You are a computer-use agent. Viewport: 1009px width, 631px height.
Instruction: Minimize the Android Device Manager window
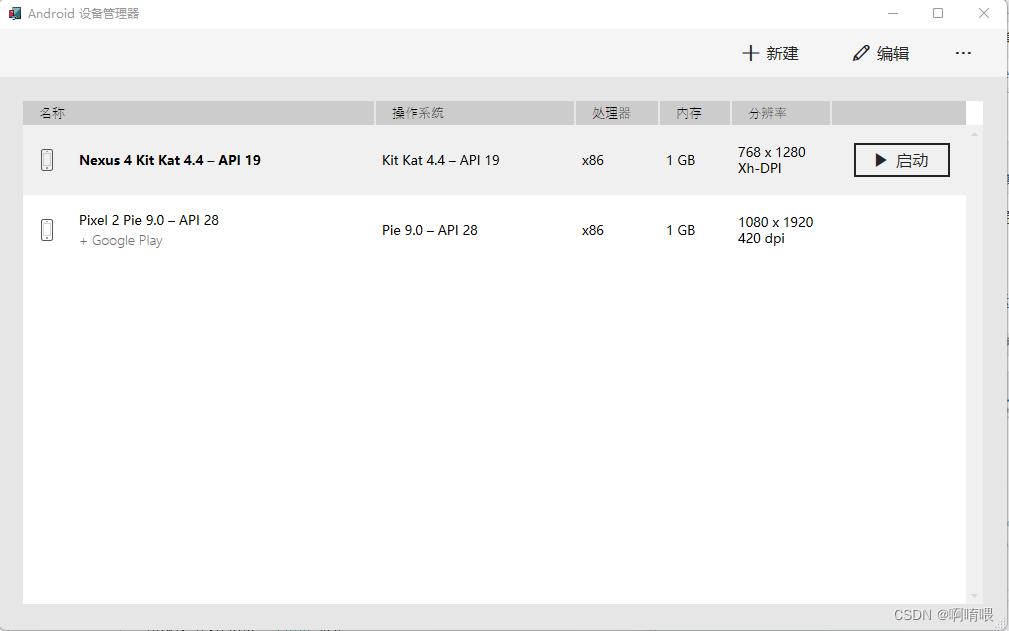point(893,13)
